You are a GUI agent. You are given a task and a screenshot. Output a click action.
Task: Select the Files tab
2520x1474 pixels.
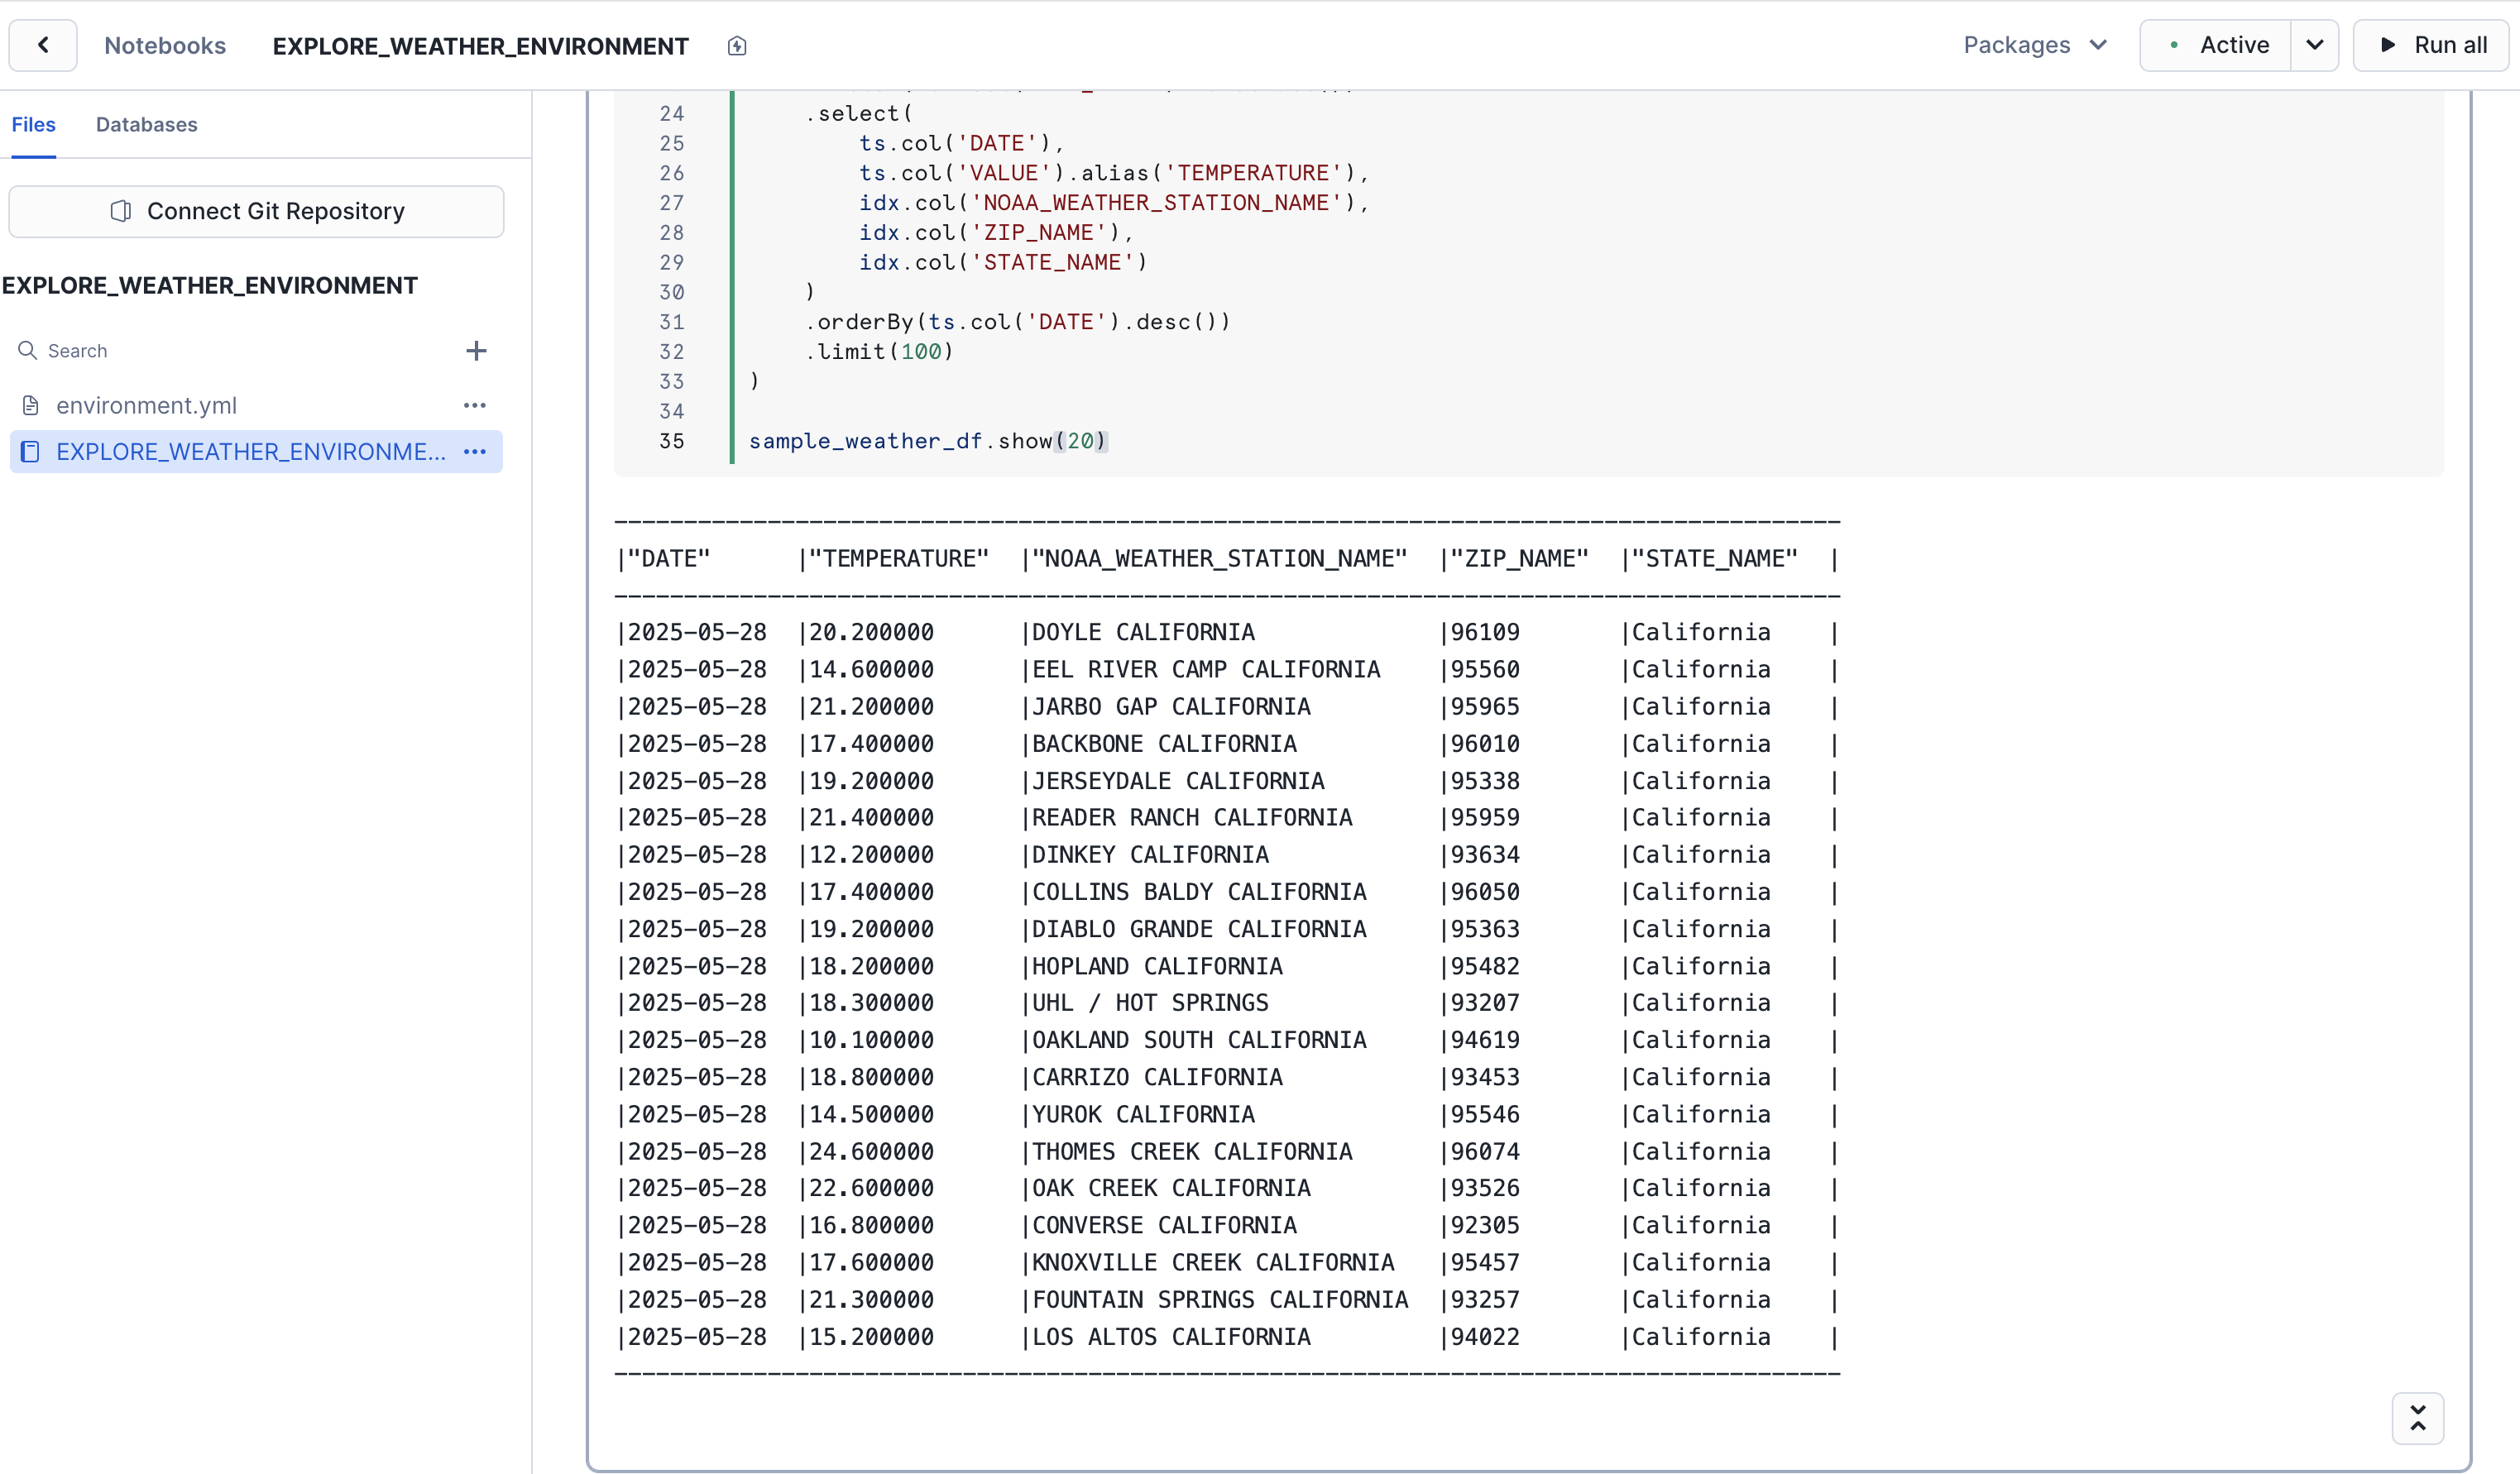(x=33, y=124)
